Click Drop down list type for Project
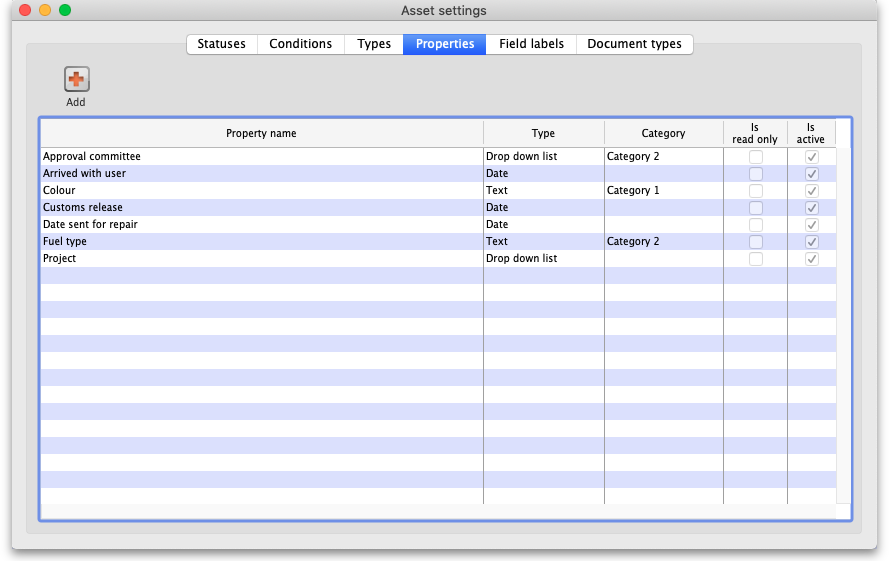The height and width of the screenshot is (561, 889). [521, 259]
